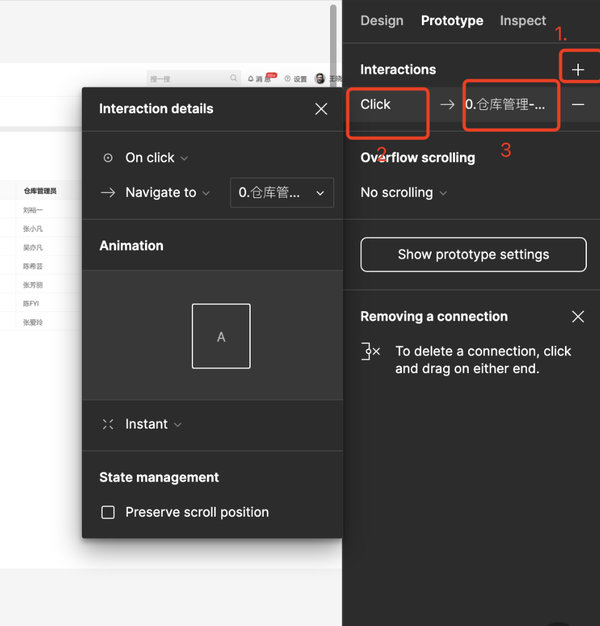The width and height of the screenshot is (600, 626).
Task: Click the user avatar in canvas mockup
Action: click(320, 78)
